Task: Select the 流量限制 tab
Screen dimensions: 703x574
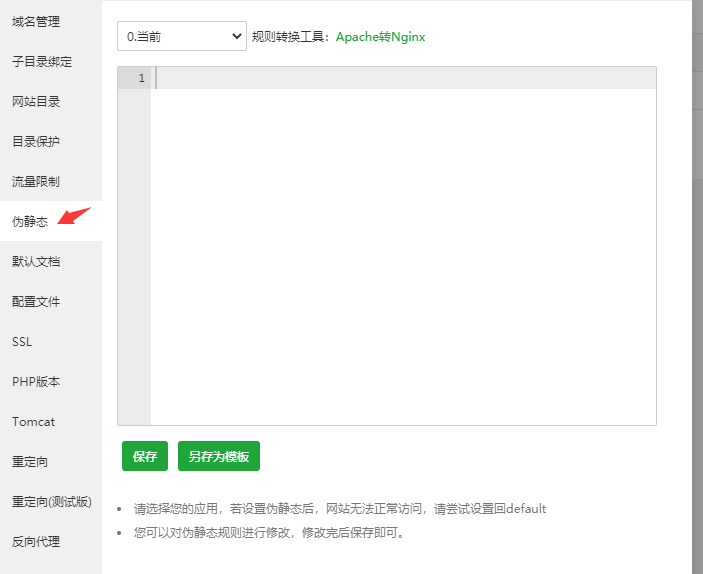Action: point(51,181)
